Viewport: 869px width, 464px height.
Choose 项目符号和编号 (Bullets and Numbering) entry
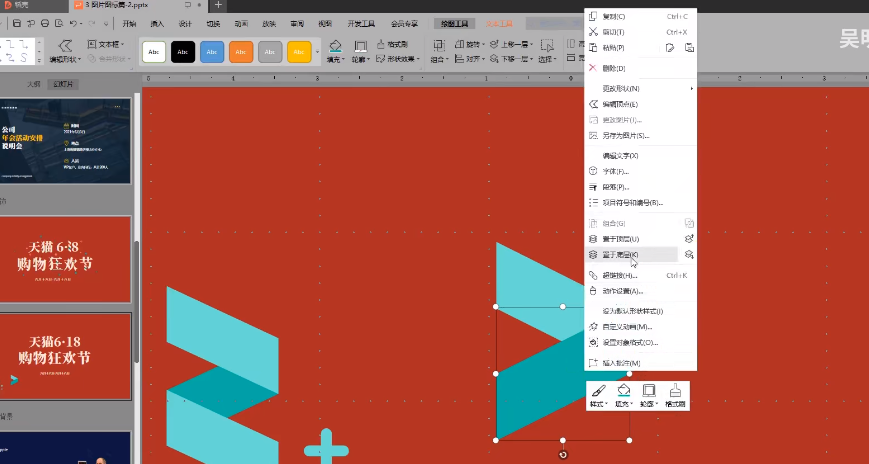coord(641,203)
